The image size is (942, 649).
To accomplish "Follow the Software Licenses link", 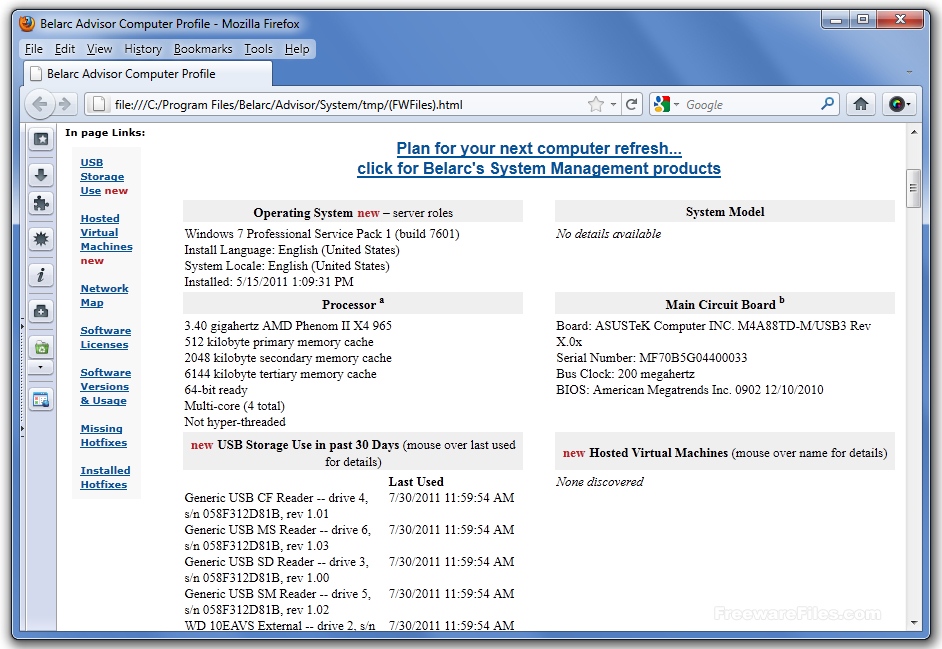I will (105, 338).
